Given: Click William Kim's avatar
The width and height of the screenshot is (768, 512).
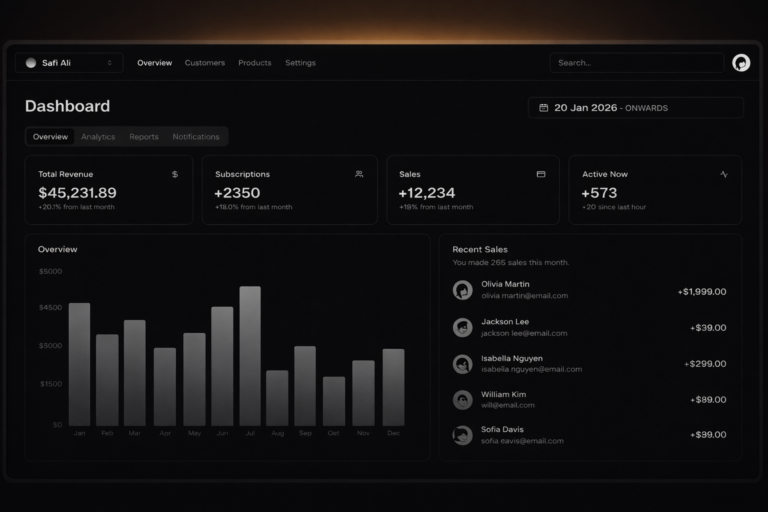Looking at the screenshot, I should 462,400.
